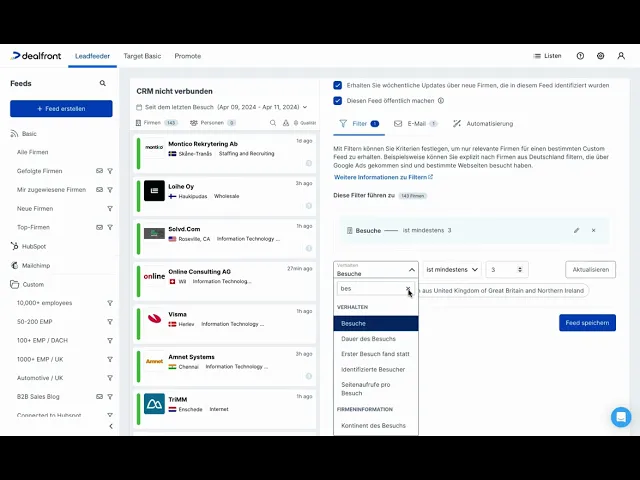Click the status circle on the Loihe Oy card
This screenshot has width=640, height=480.
click(309, 206)
